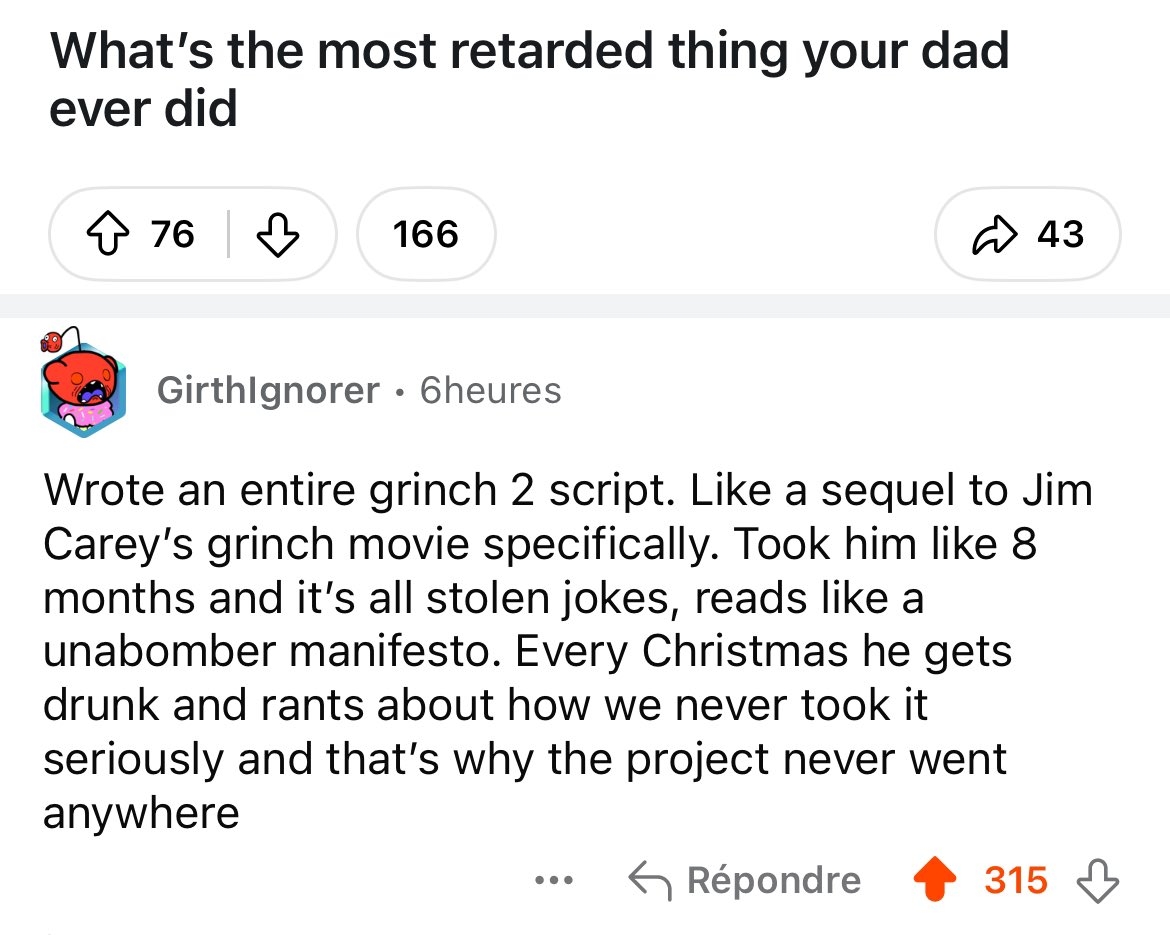
Task: Click the Répondre label to reply
Action: click(774, 880)
